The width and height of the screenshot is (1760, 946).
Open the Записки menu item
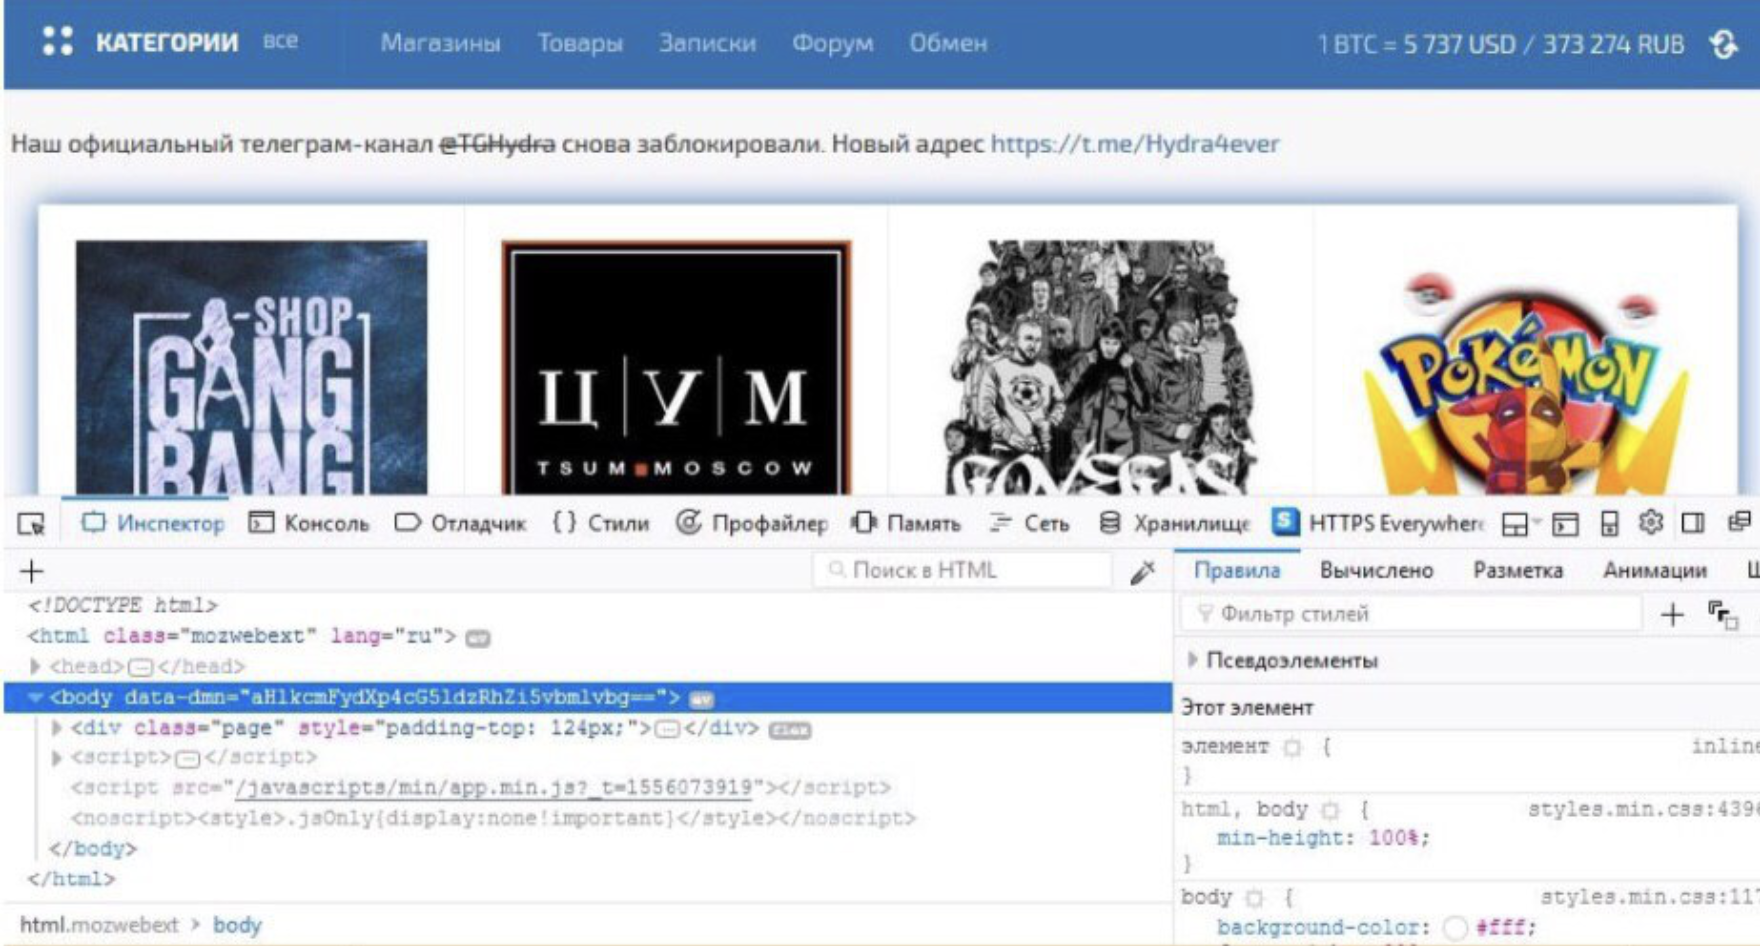click(x=707, y=43)
